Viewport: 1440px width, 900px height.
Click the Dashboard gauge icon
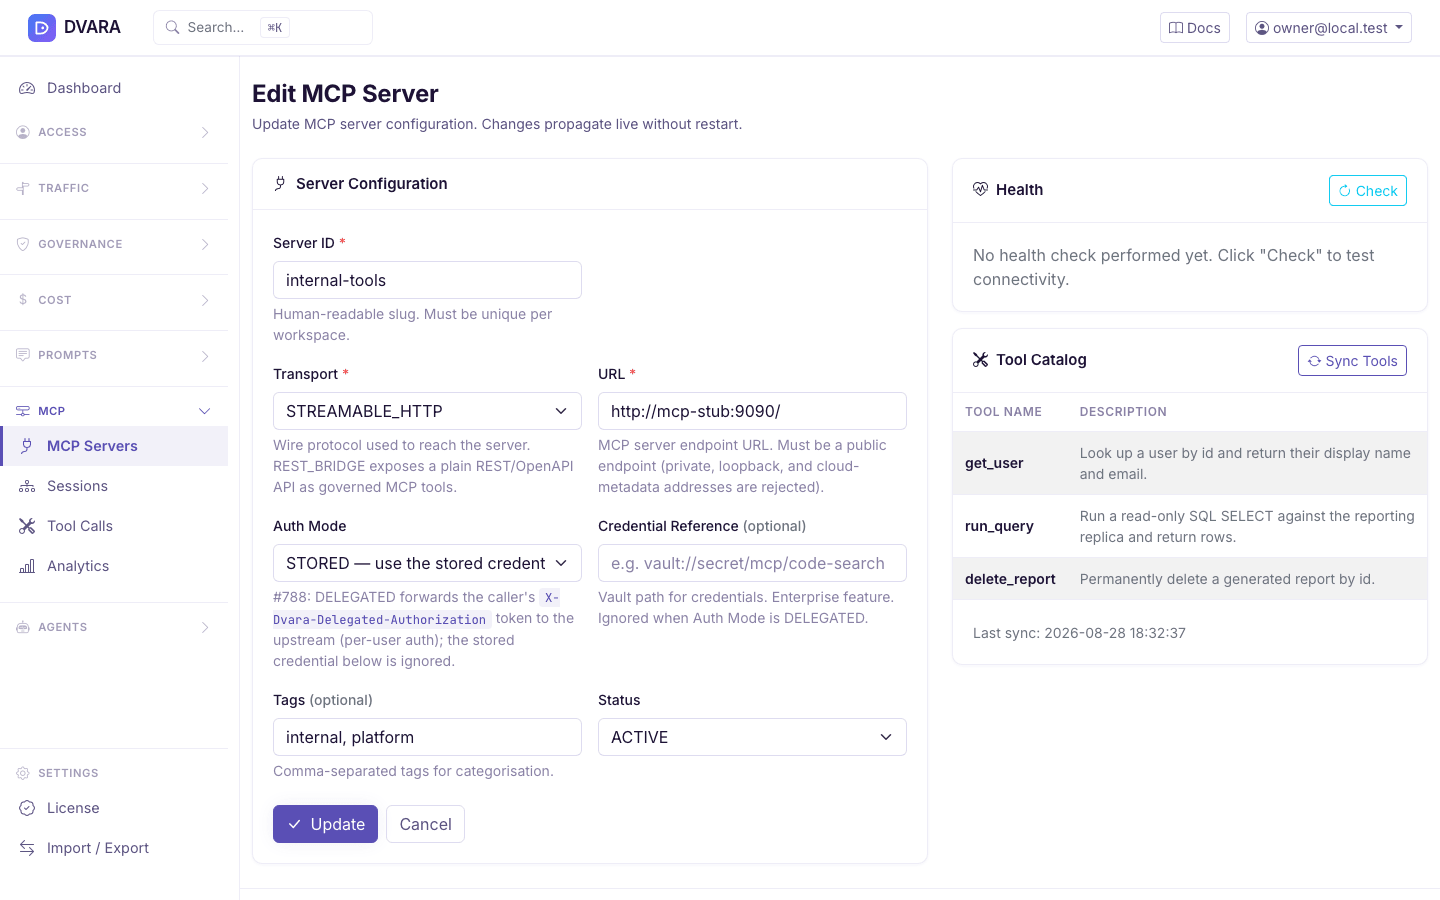[27, 88]
